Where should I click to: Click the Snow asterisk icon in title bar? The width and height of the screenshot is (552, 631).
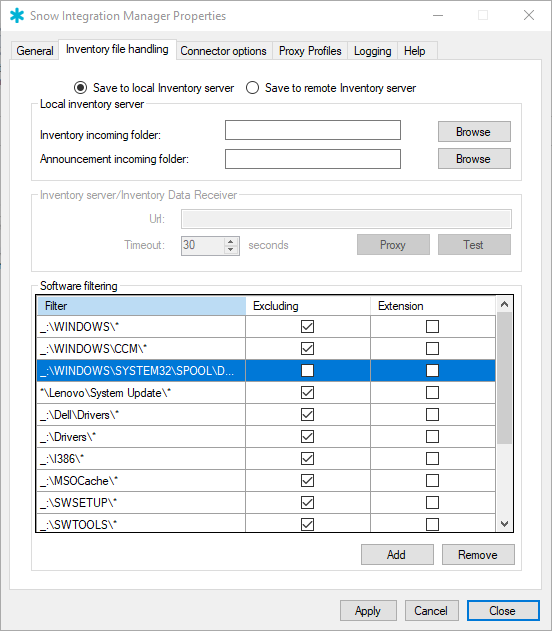point(16,16)
